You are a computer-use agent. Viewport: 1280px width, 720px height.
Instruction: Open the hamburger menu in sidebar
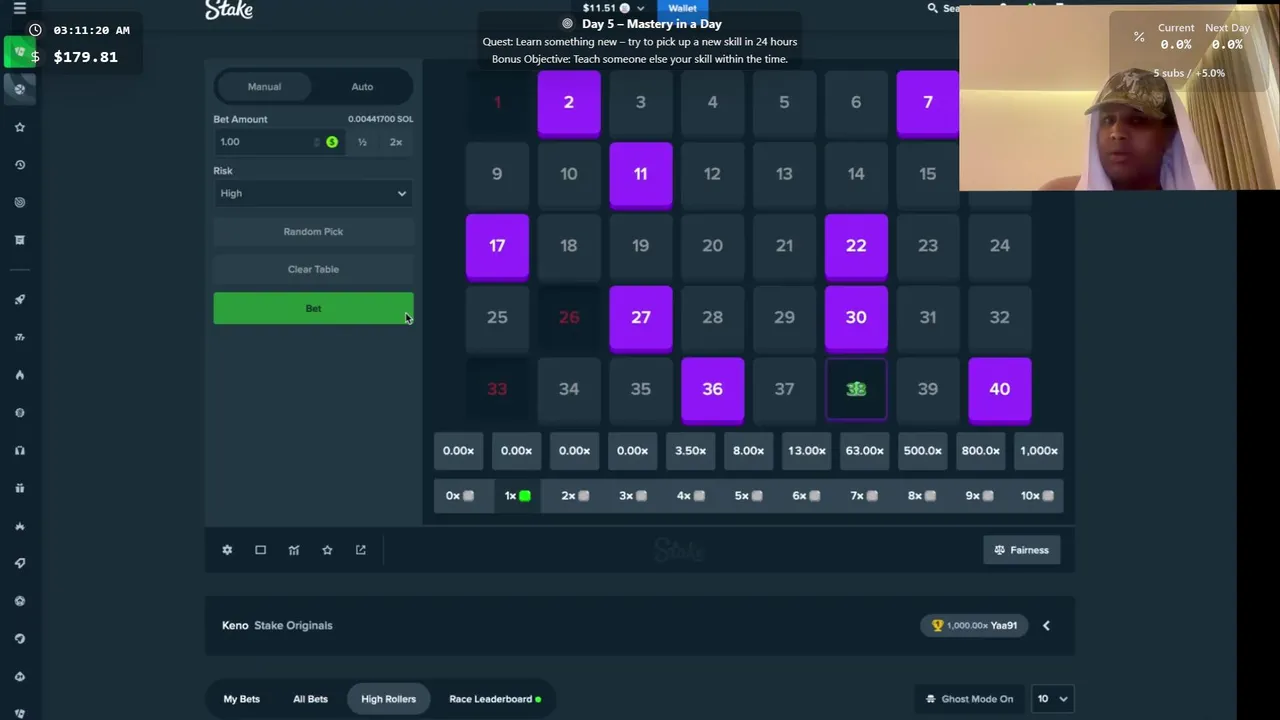point(19,8)
